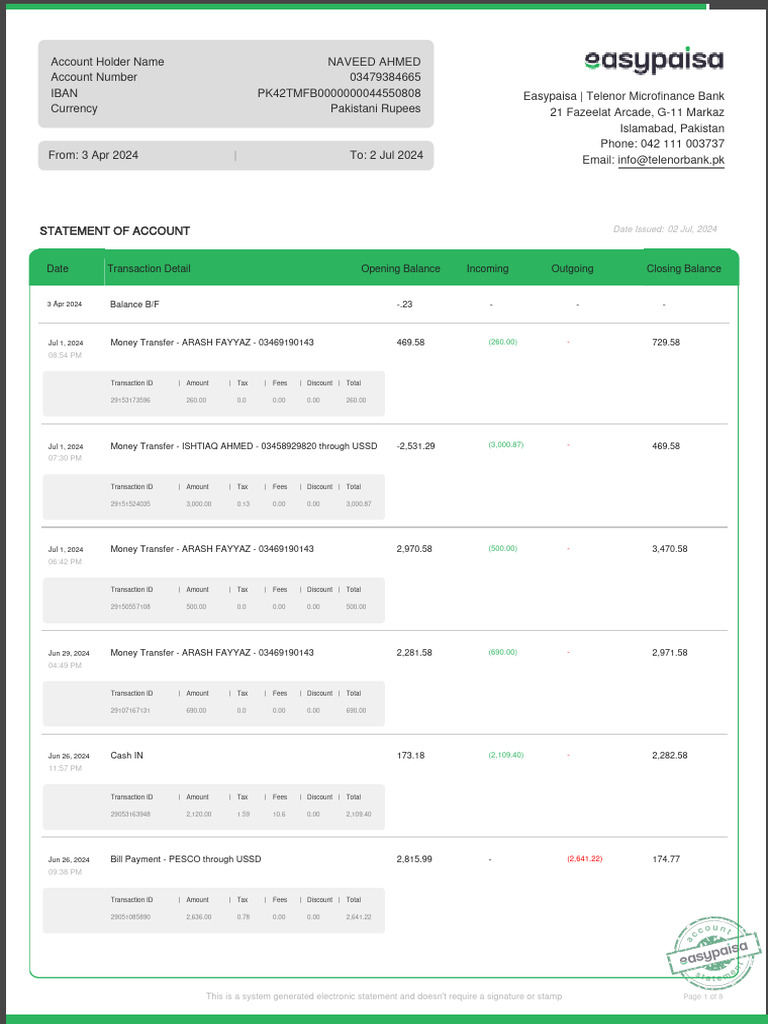Click the easypaisa logo at top
Viewport: 768px width, 1024px height.
pos(653,61)
